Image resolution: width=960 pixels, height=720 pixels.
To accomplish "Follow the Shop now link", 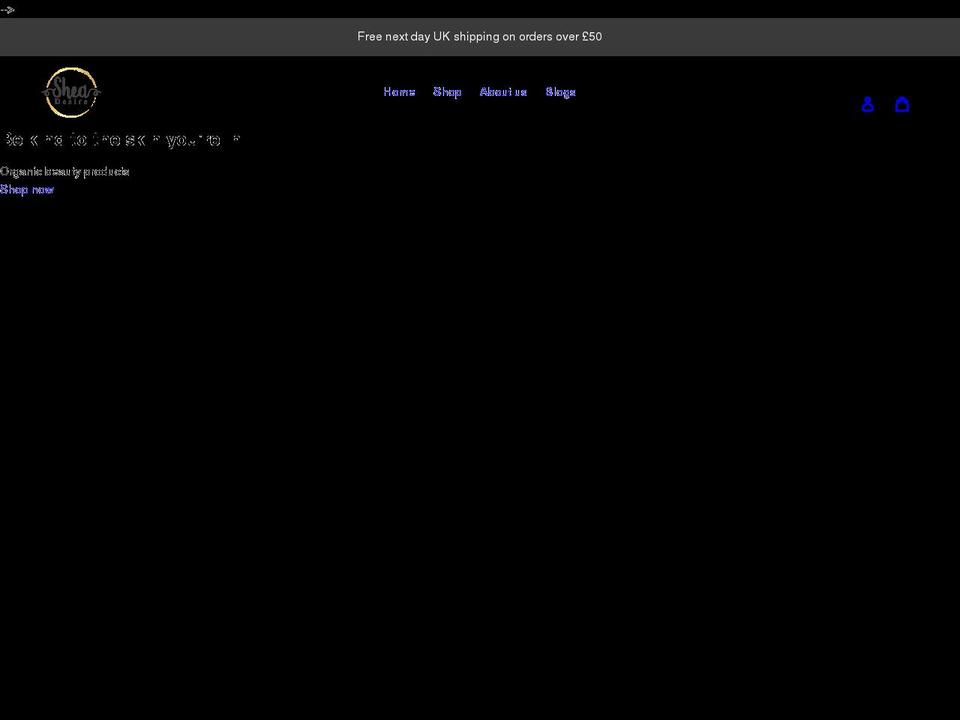I will 27,190.
